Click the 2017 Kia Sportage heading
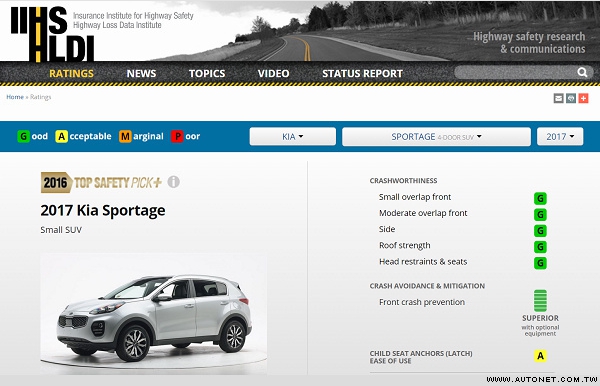Viewport: 600px width, 386px height. click(103, 210)
